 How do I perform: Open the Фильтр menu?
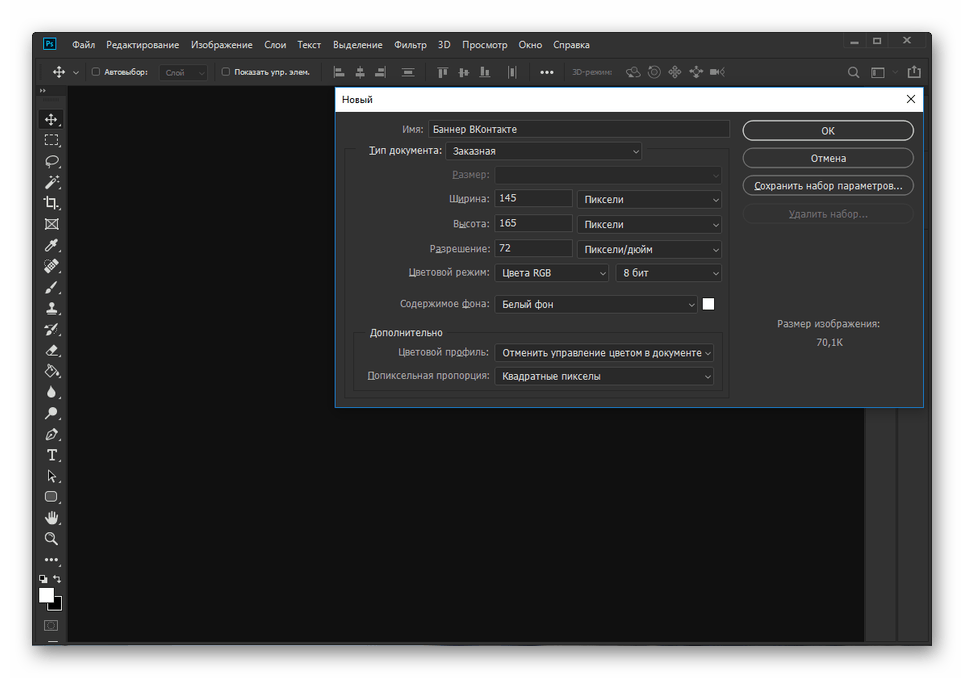coord(410,45)
